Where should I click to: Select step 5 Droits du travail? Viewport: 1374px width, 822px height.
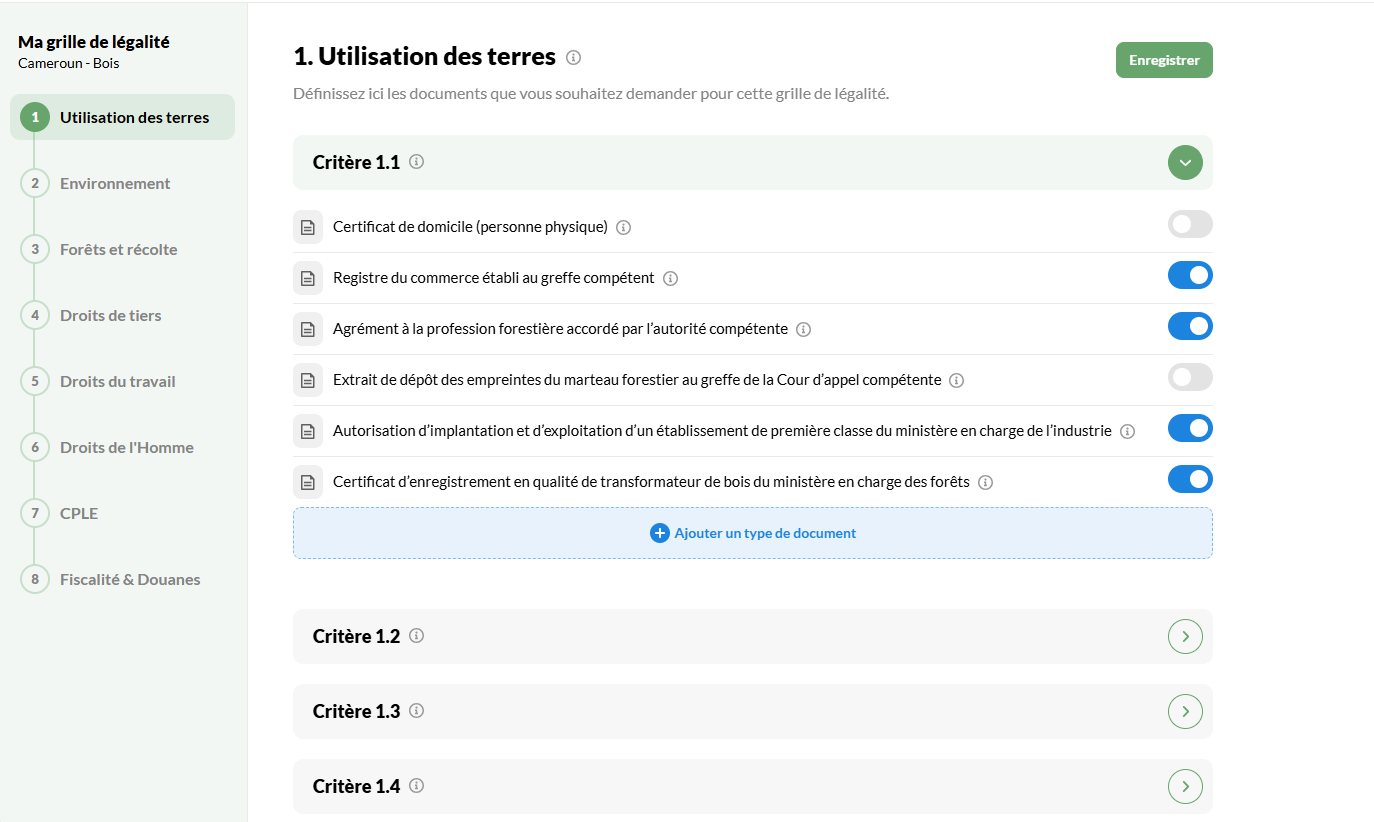pos(117,382)
